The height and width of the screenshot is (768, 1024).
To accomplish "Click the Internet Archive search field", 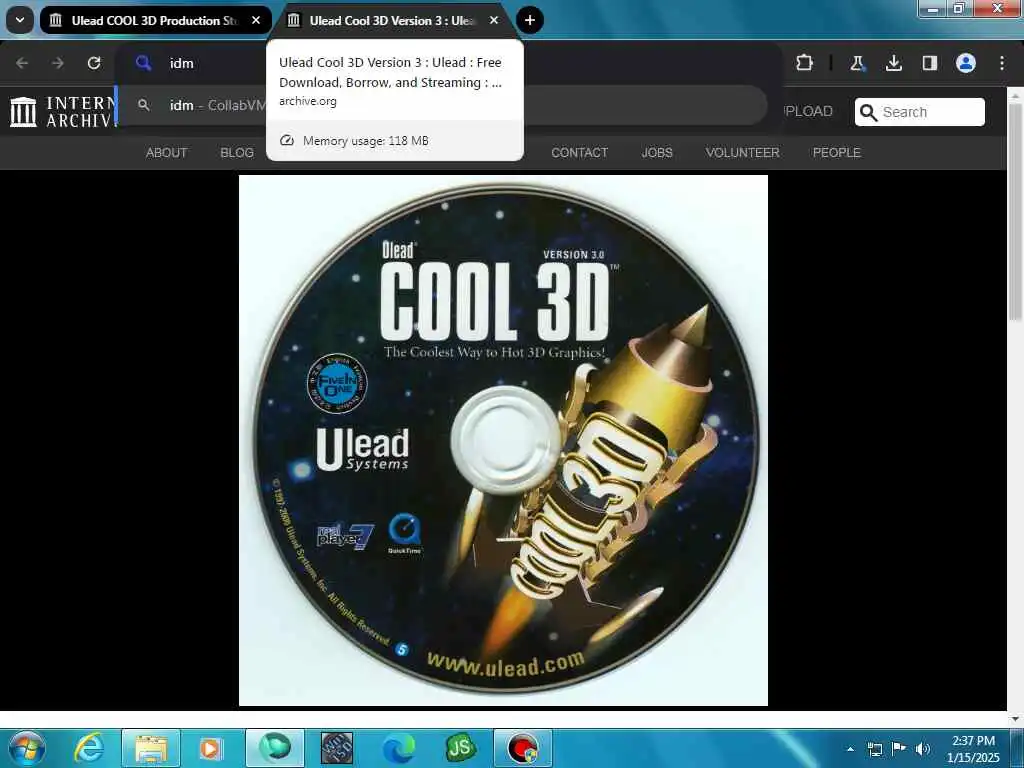I will [920, 112].
